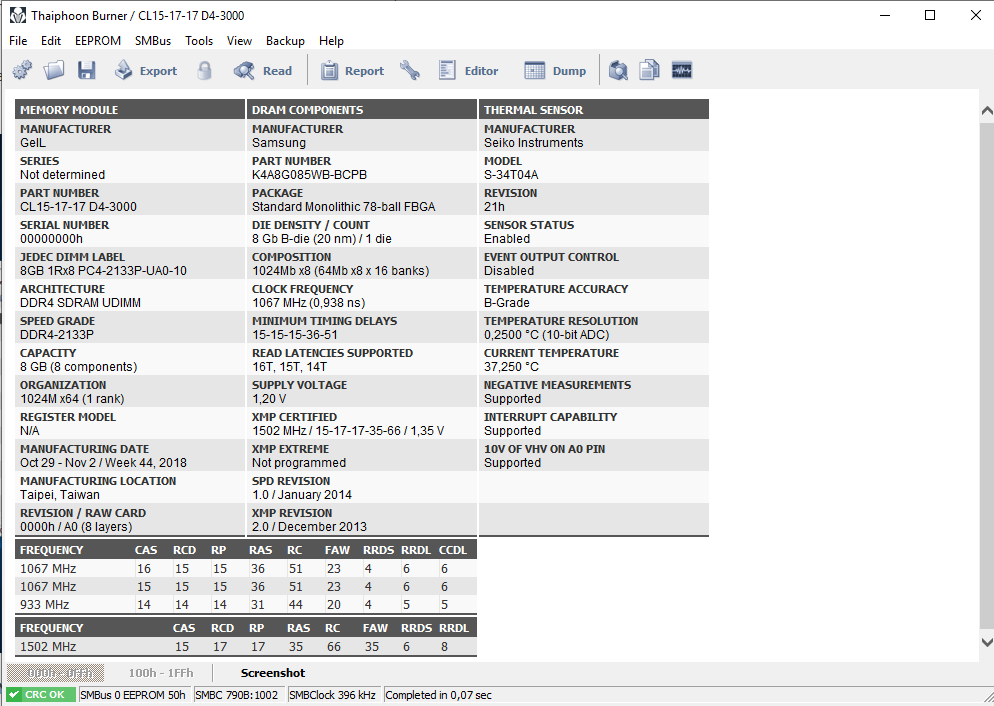Click the MEMORY MODULE column header
This screenshot has height=706, width=994.
pos(130,110)
